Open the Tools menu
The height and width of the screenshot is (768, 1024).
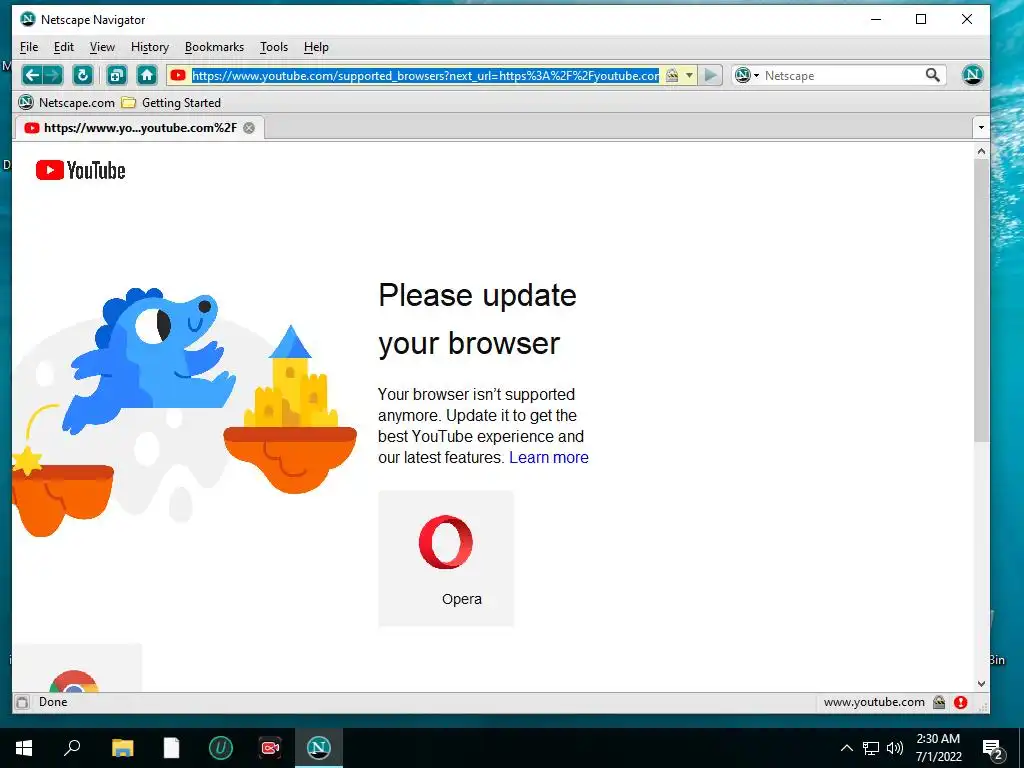tap(274, 47)
